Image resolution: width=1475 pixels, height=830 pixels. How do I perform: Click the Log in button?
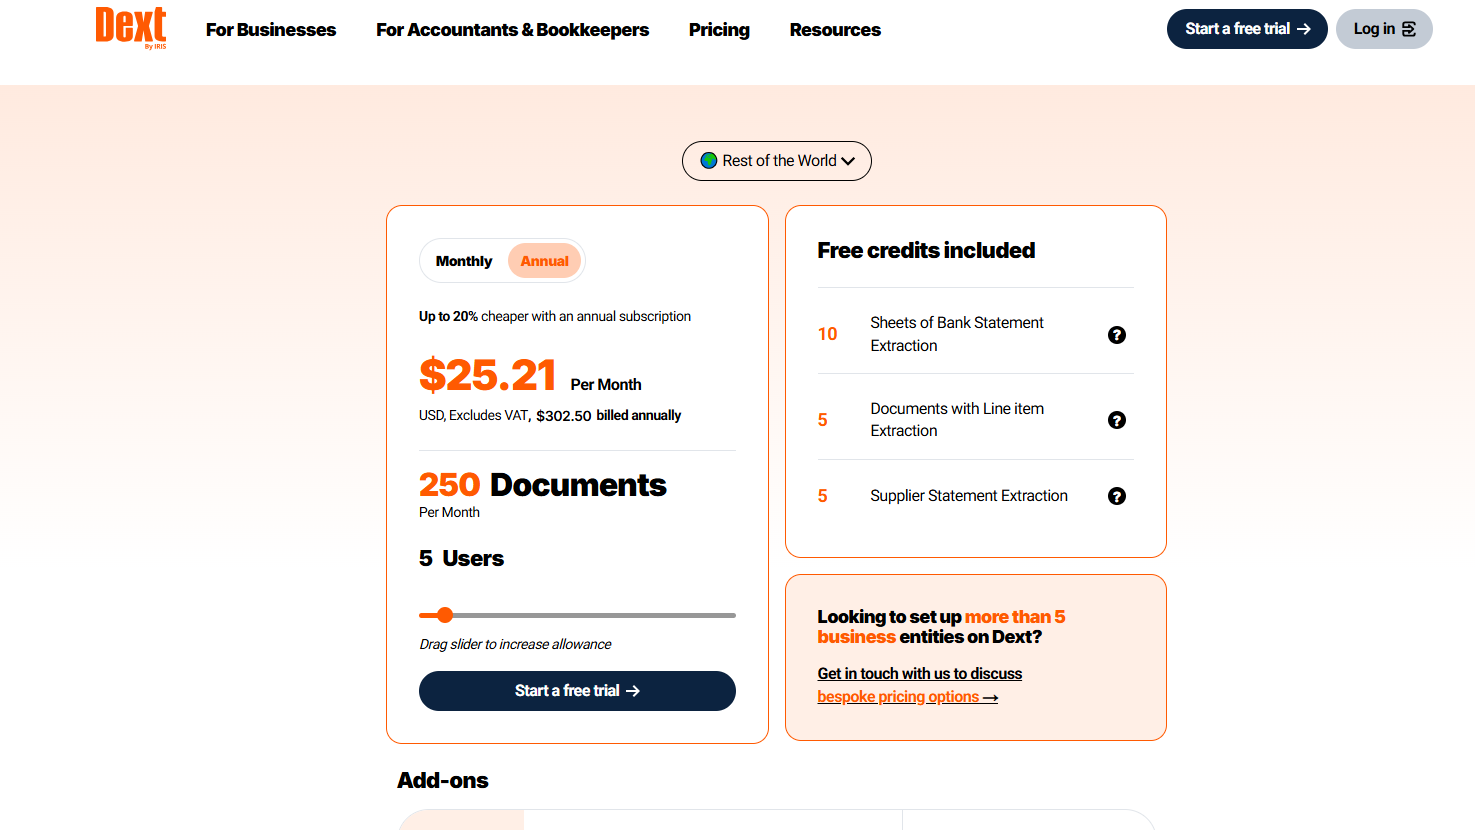1384,29
